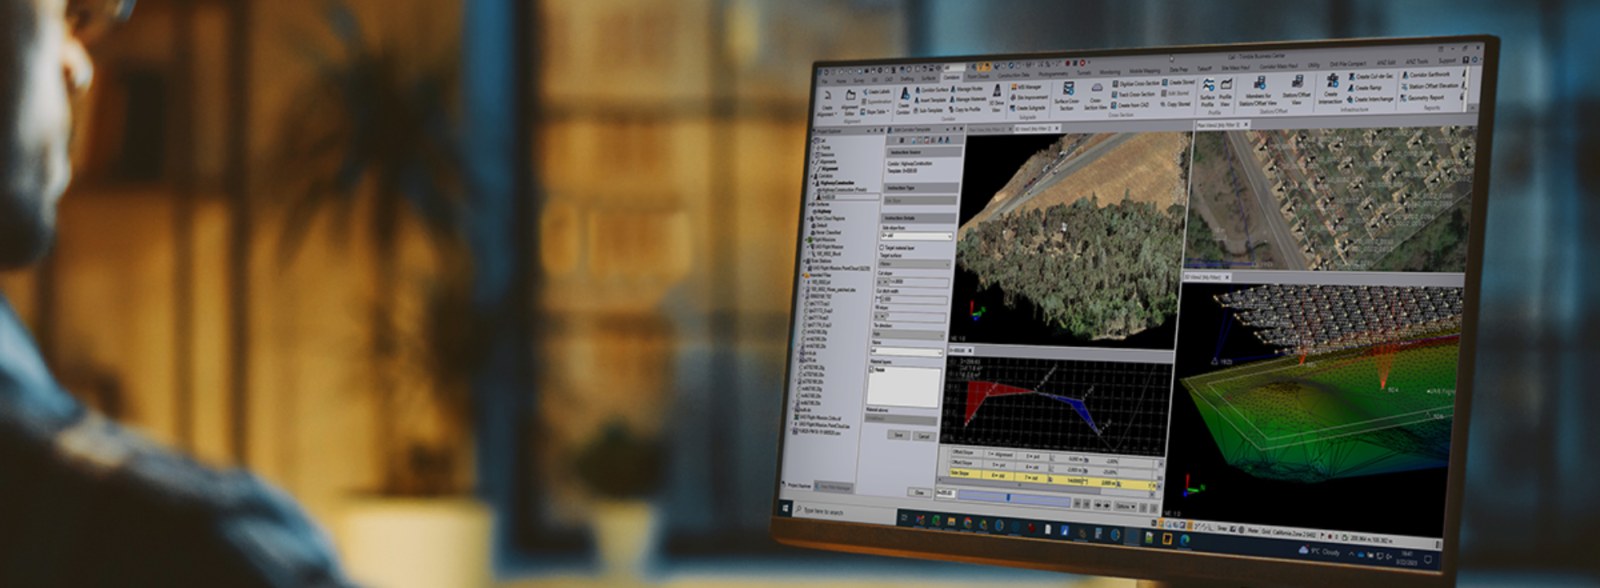Click the Create Corridor icon
This screenshot has height=588, width=1600.
tap(904, 99)
